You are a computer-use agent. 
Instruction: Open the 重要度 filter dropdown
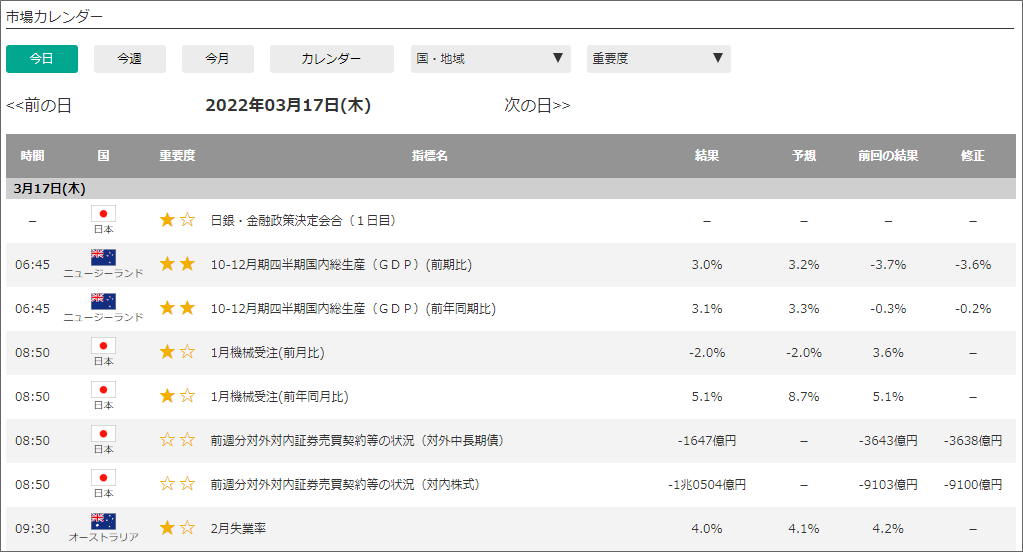coord(659,59)
